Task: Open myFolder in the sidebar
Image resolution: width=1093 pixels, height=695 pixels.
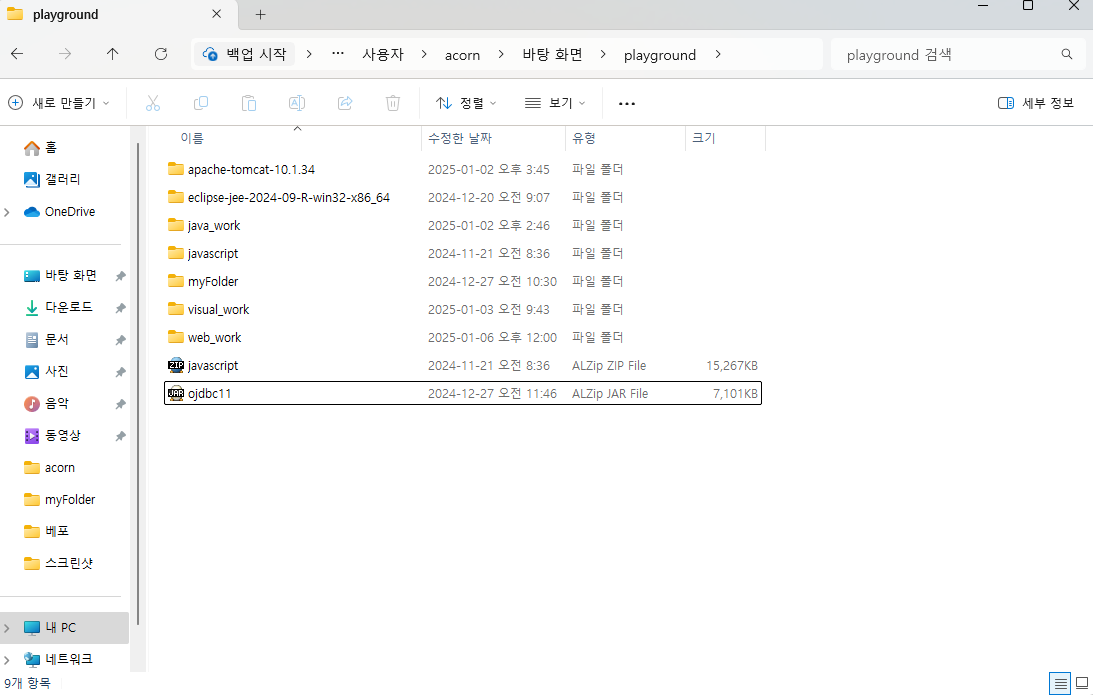Action: click(x=59, y=500)
